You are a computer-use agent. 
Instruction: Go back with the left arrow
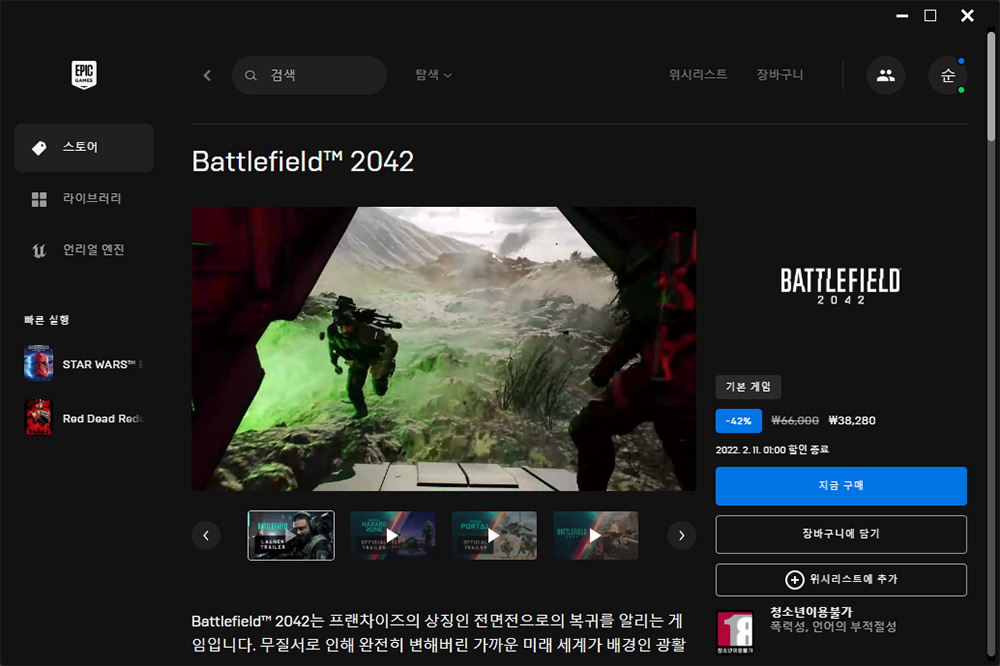[207, 75]
